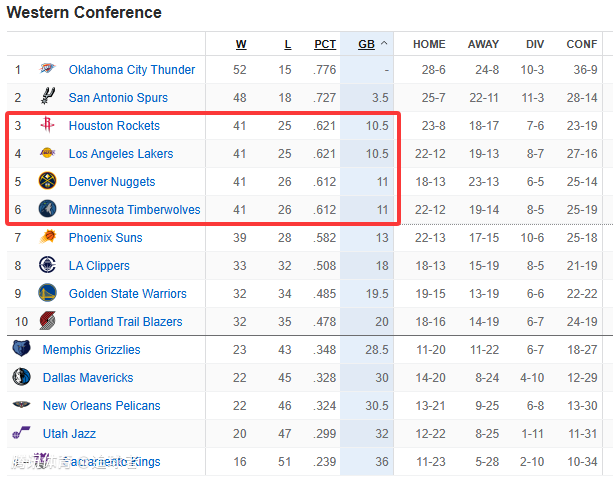Sort the table by L column
This screenshot has width=613, height=479.
(x=288, y=44)
